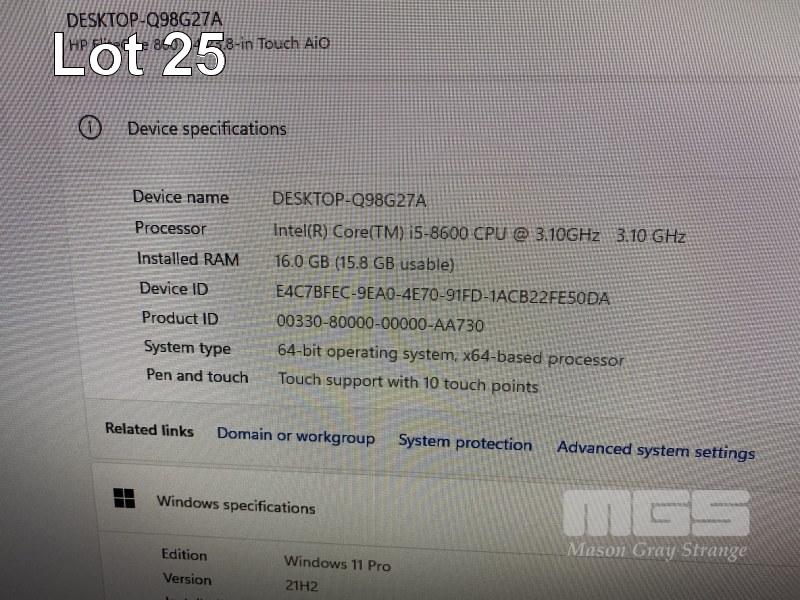Click the Related links label
This screenshot has height=600, width=800.
149,430
